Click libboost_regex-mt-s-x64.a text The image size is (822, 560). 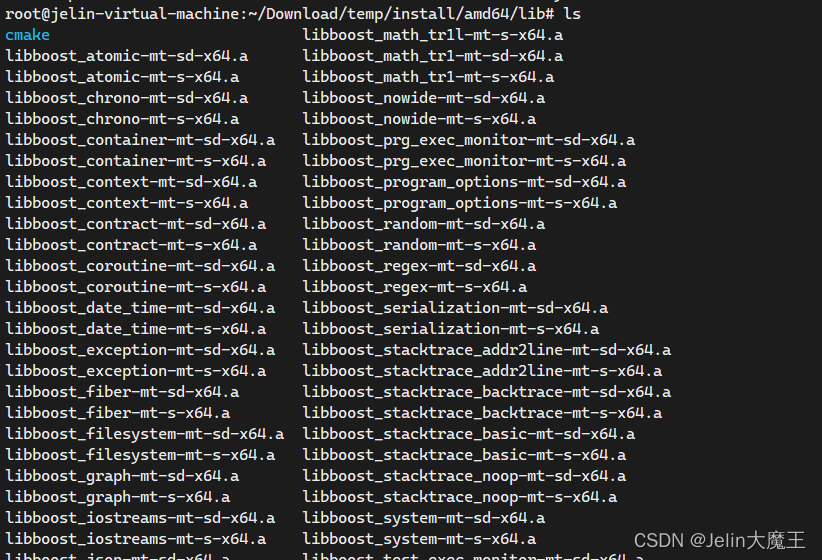click(415, 287)
